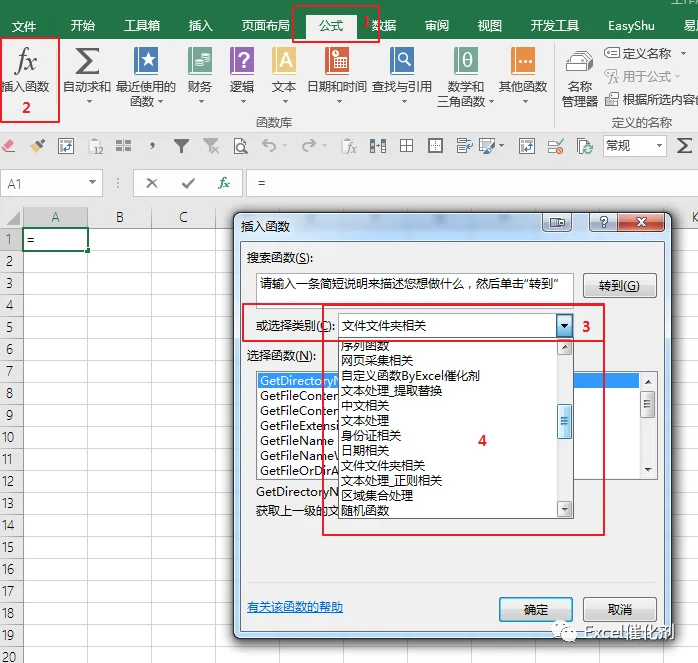Click the confirm checkmark in formula bar

tap(188, 183)
